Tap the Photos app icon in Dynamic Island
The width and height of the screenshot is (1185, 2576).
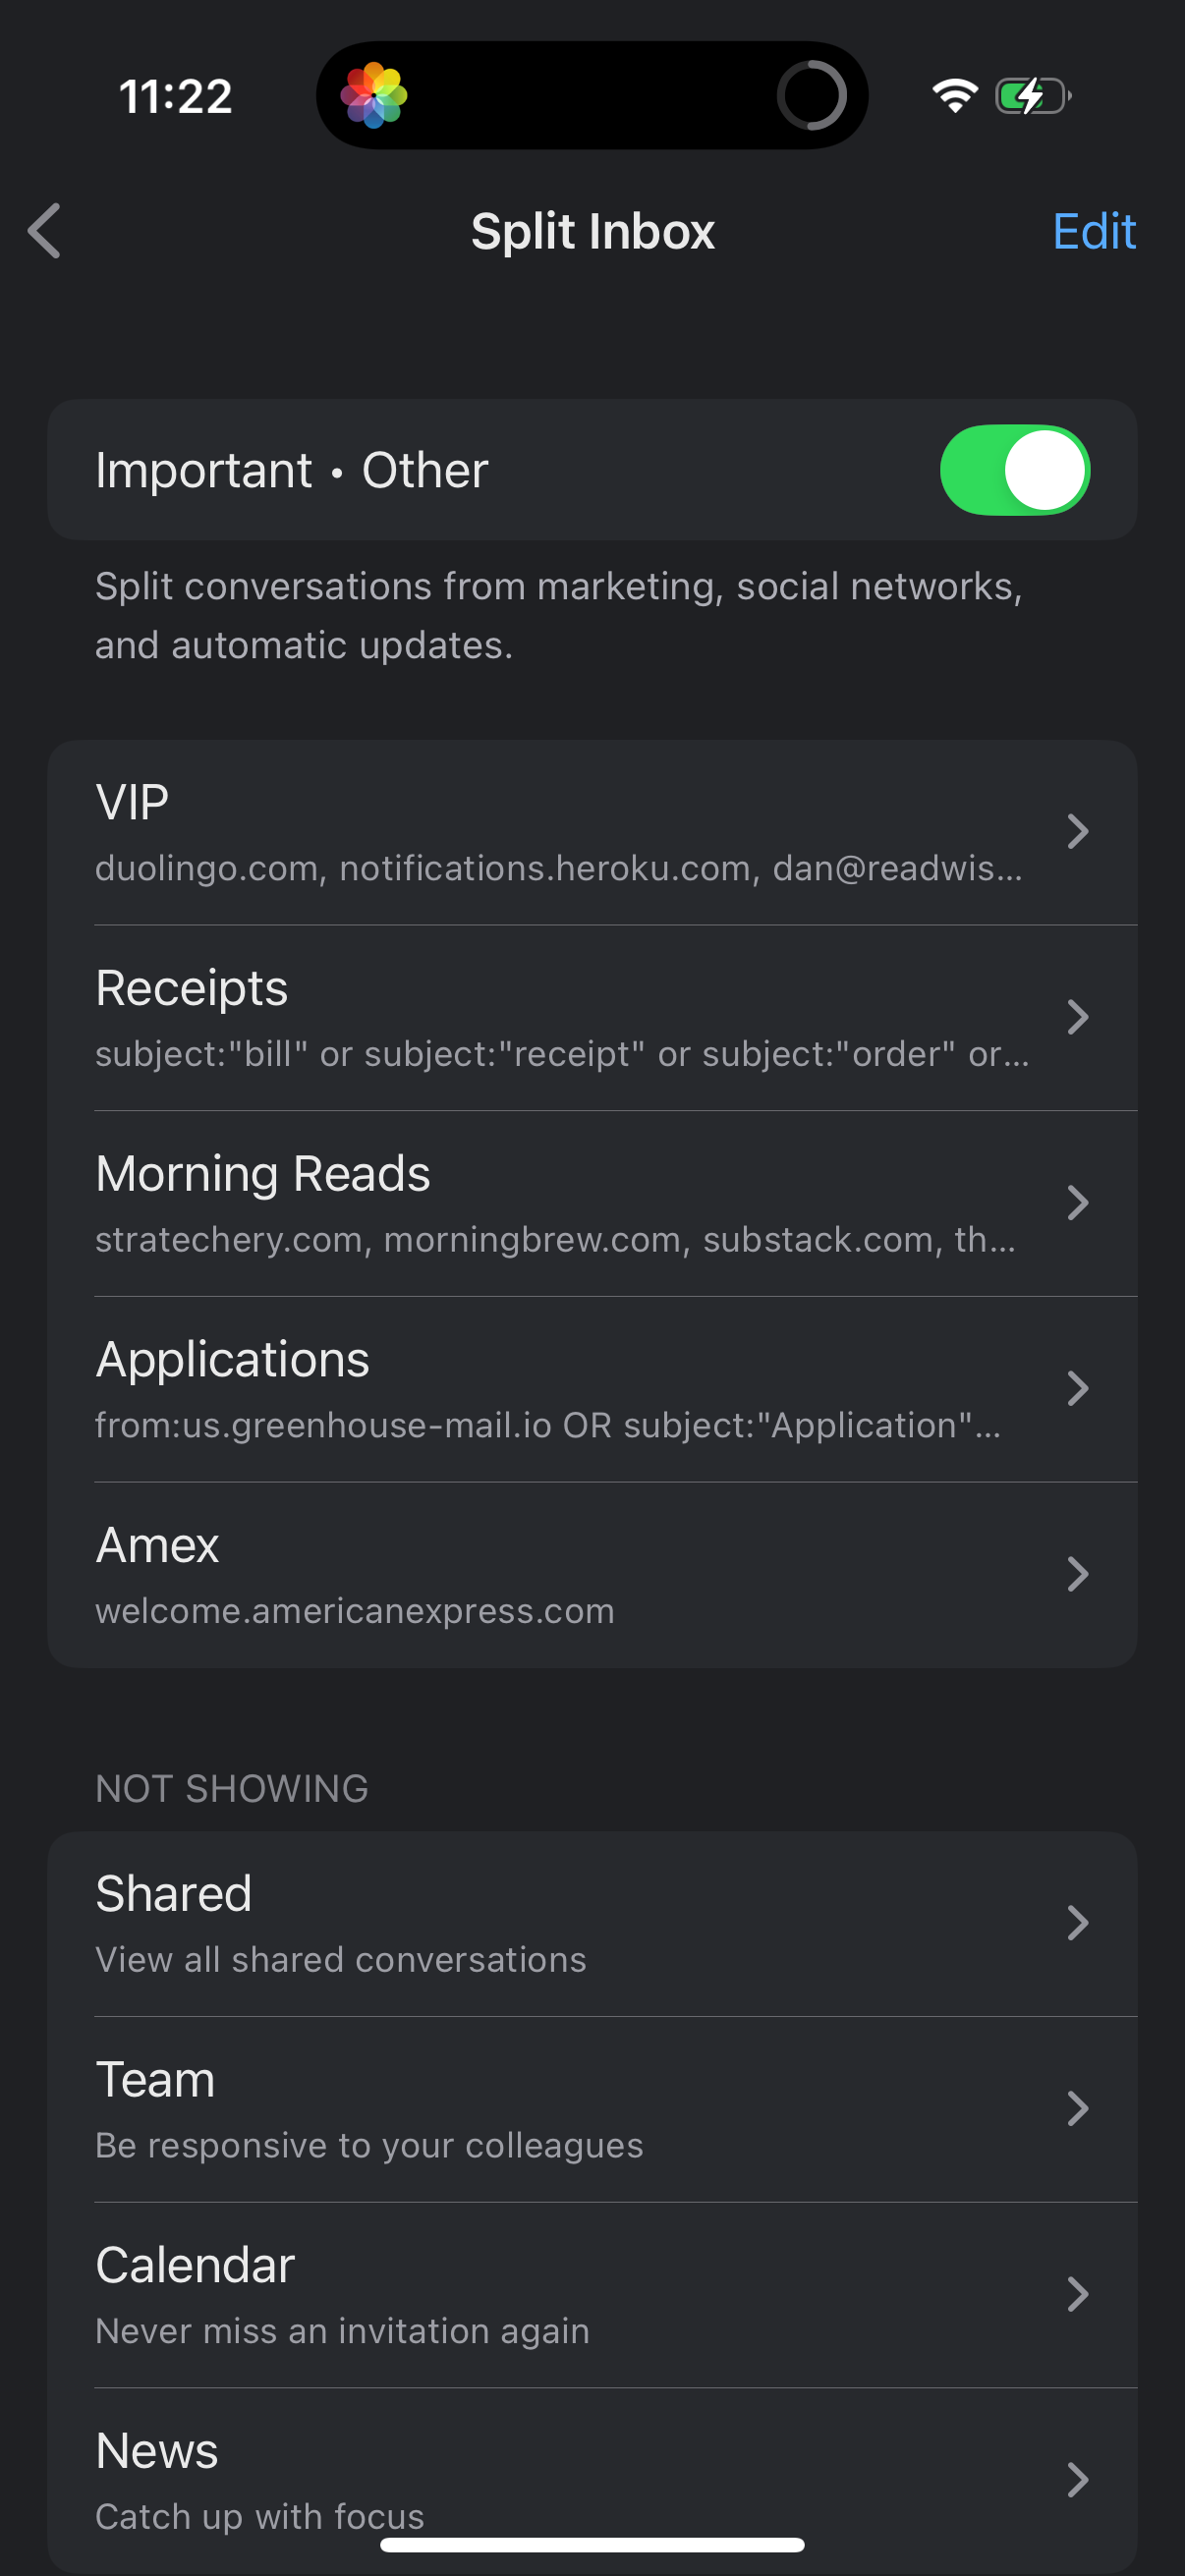(x=373, y=96)
